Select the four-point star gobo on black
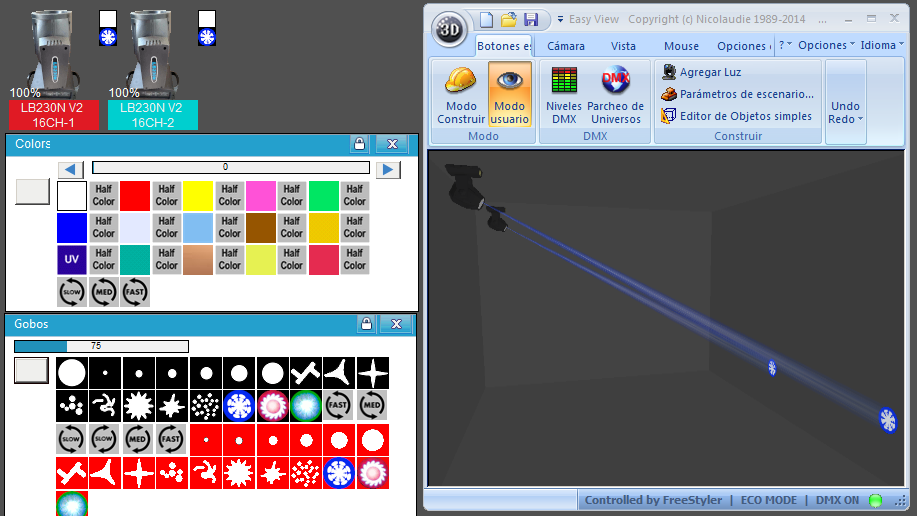 (x=373, y=373)
